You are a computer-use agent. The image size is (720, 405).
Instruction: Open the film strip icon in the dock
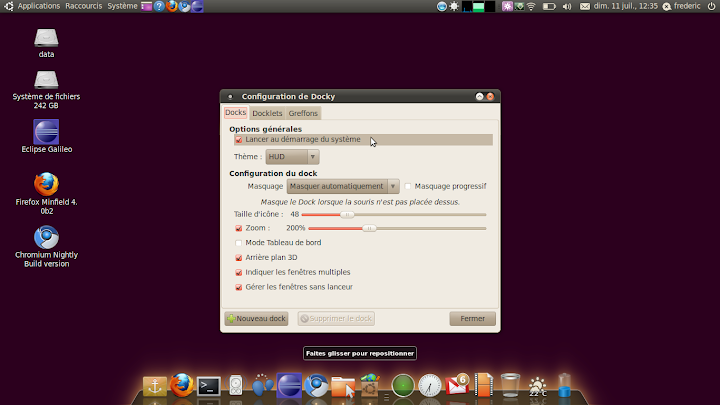(484, 385)
